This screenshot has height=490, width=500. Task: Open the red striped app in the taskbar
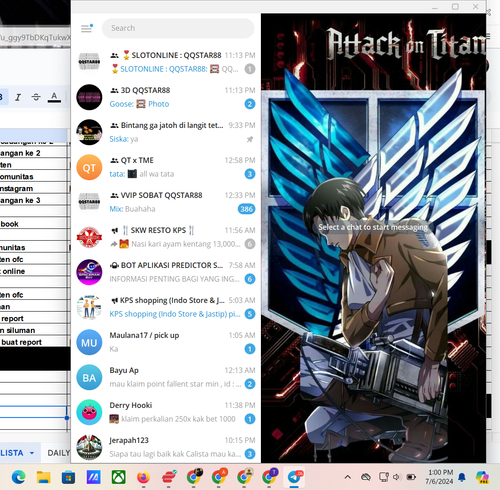click(x=169, y=478)
